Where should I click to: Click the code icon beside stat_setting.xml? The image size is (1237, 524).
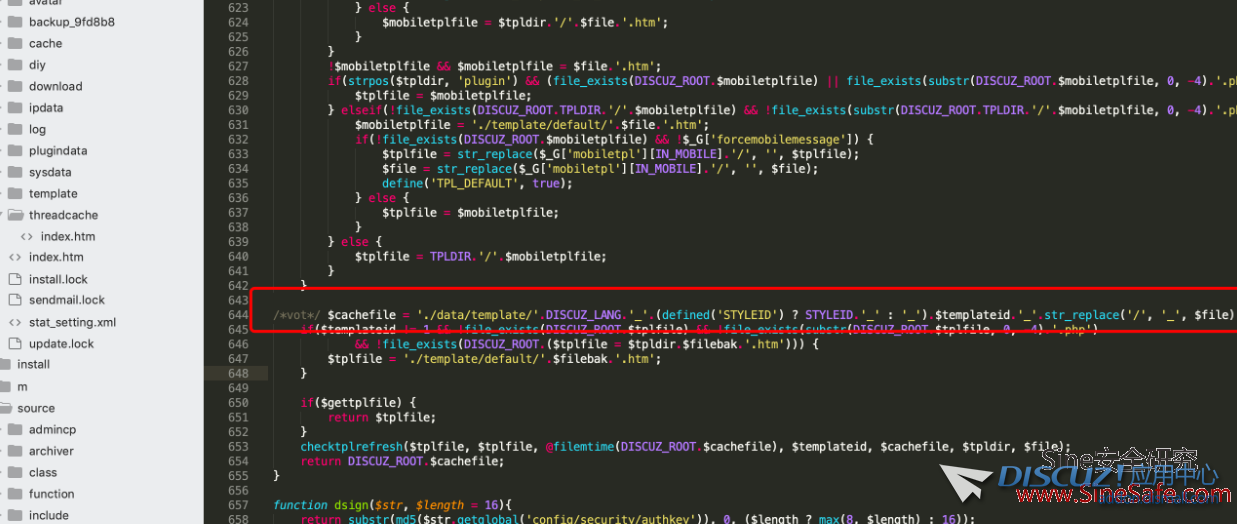tap(14, 322)
